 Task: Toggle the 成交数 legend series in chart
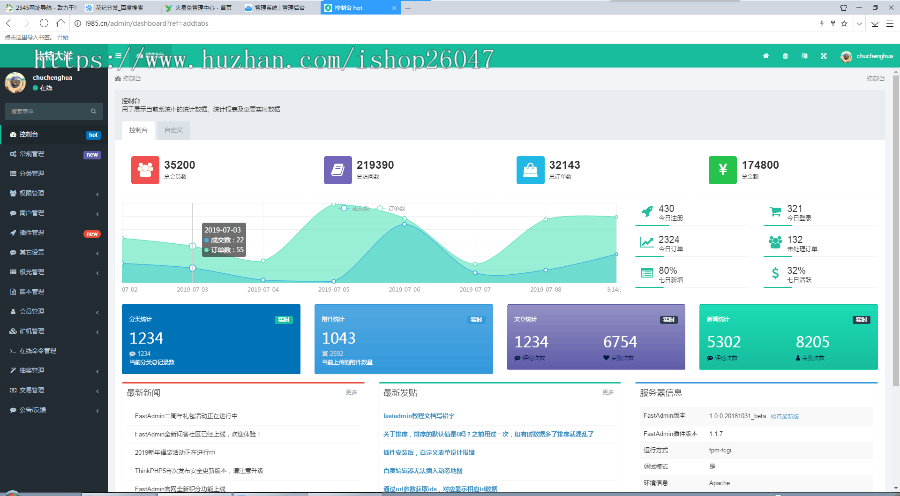[x=356, y=208]
